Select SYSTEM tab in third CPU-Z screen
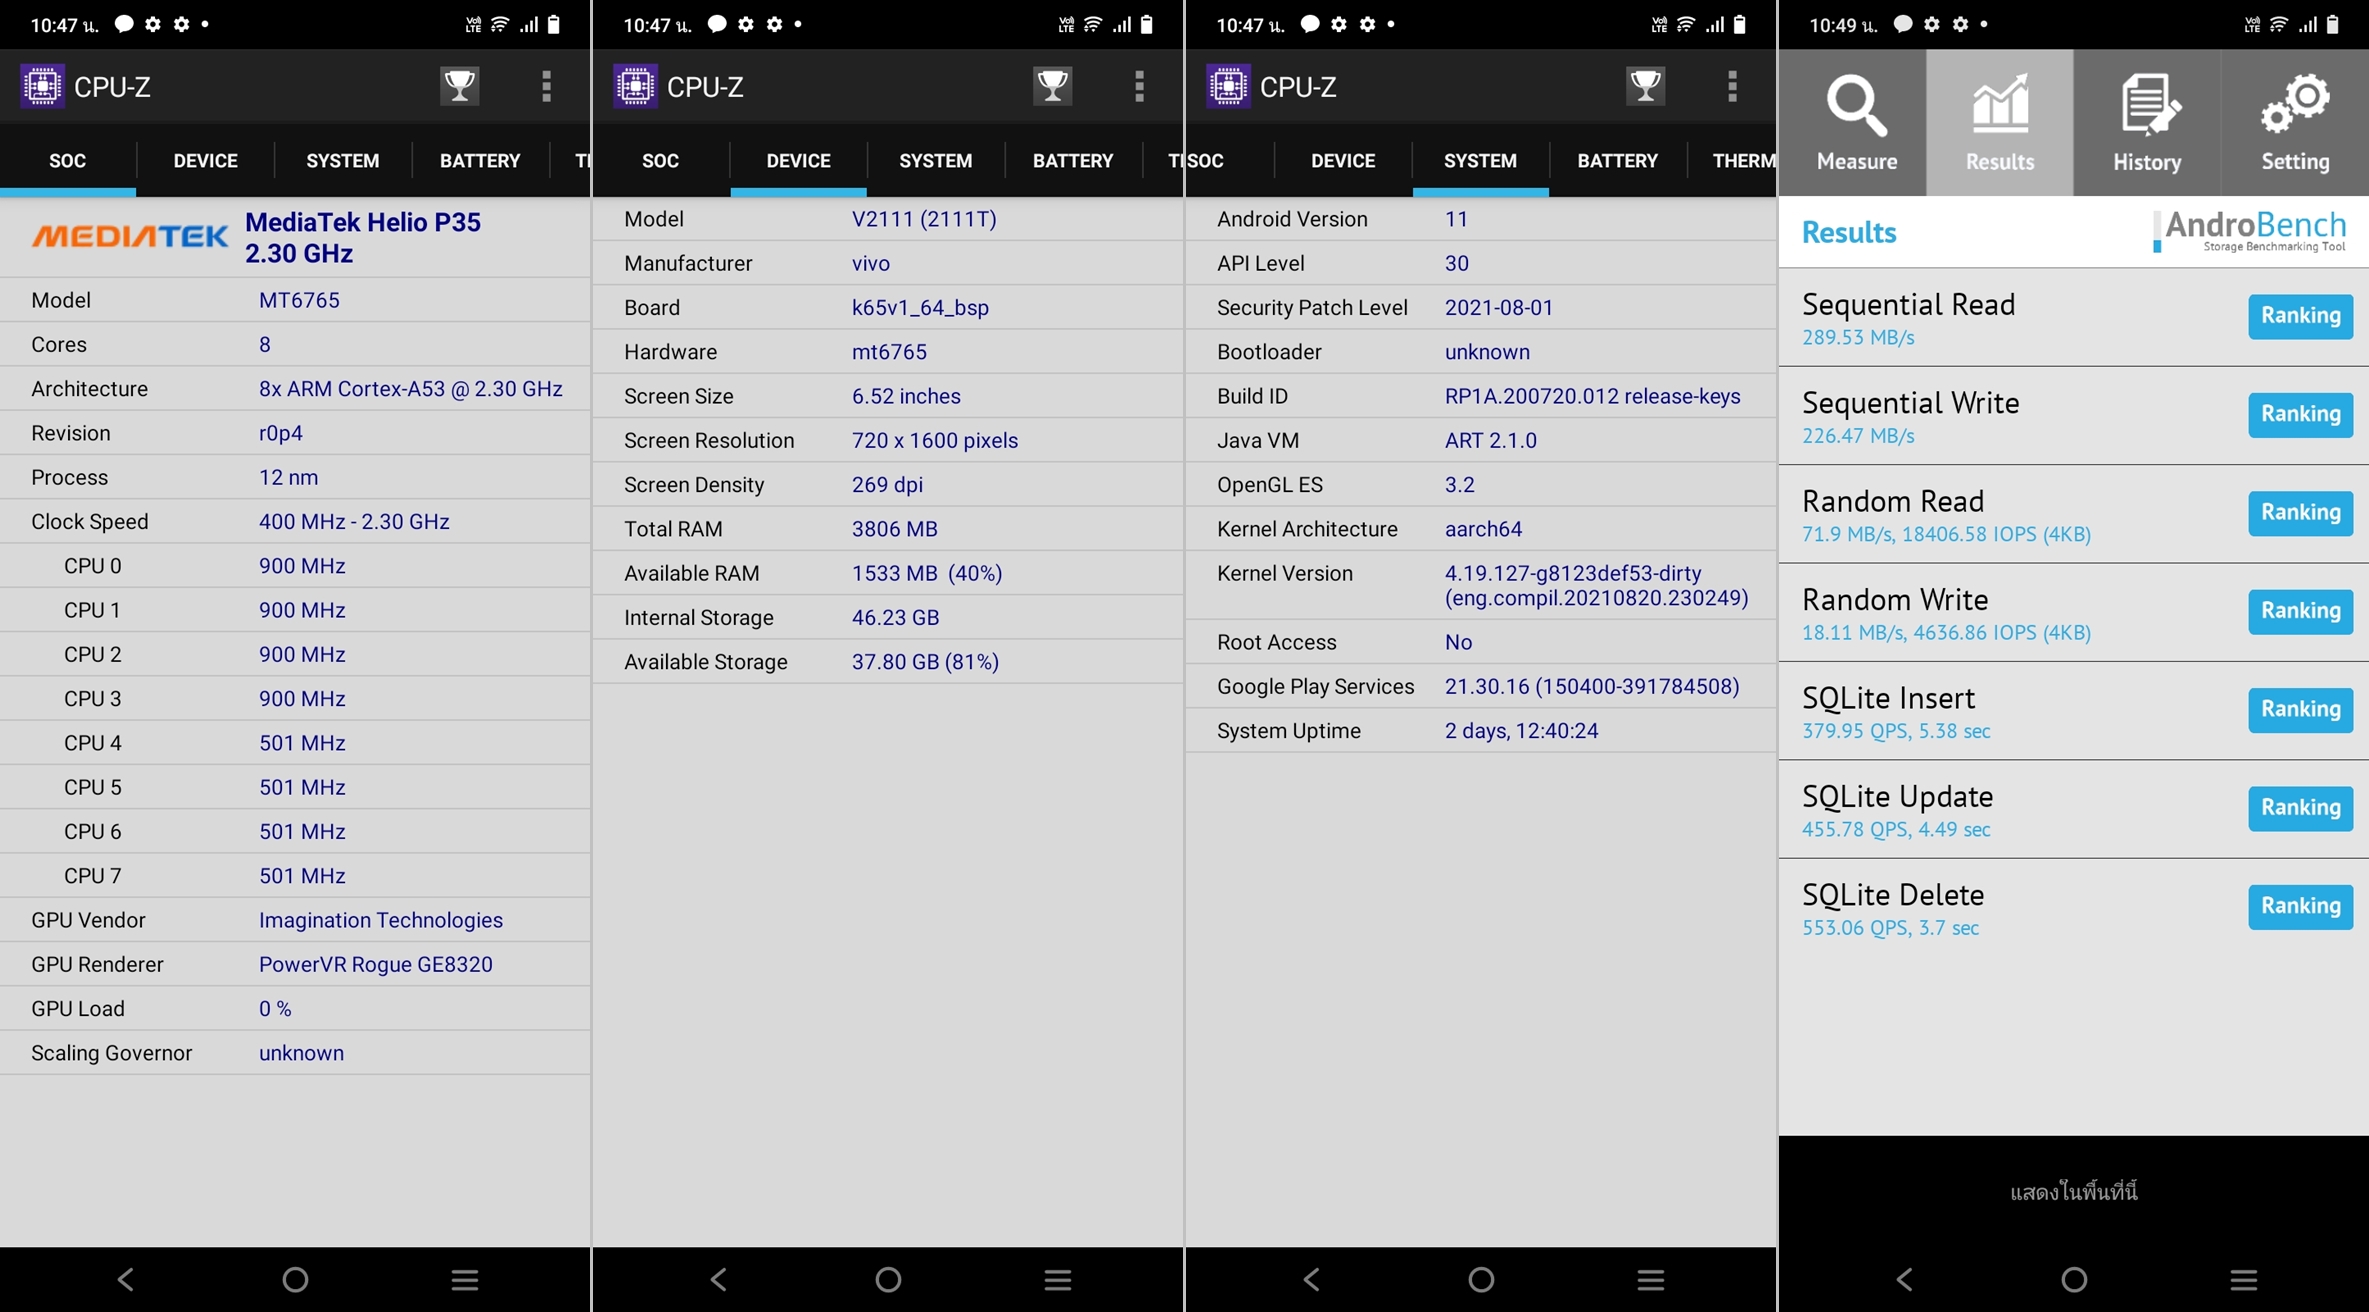Image resolution: width=2369 pixels, height=1312 pixels. point(1480,160)
